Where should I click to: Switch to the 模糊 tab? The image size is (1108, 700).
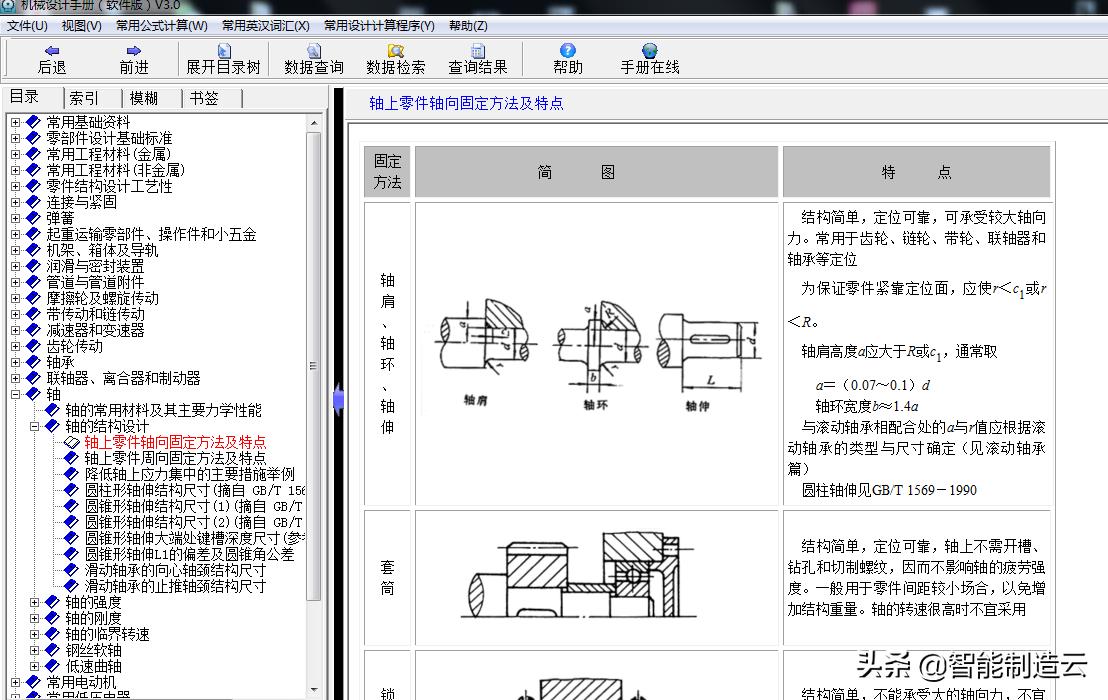(143, 97)
